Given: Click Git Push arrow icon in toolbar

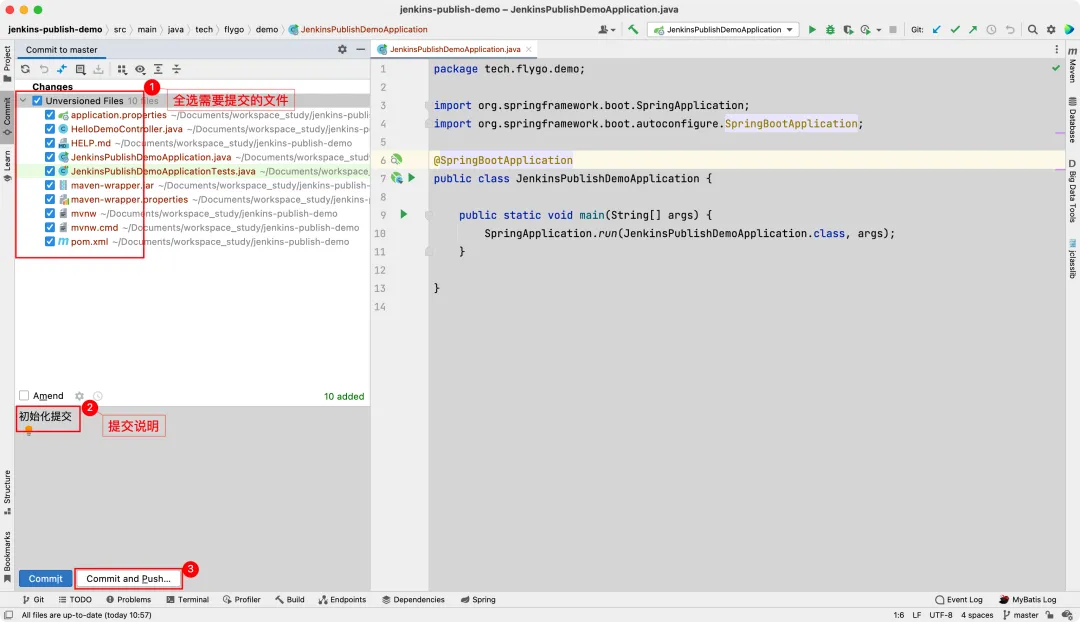Looking at the screenshot, I should click(973, 30).
